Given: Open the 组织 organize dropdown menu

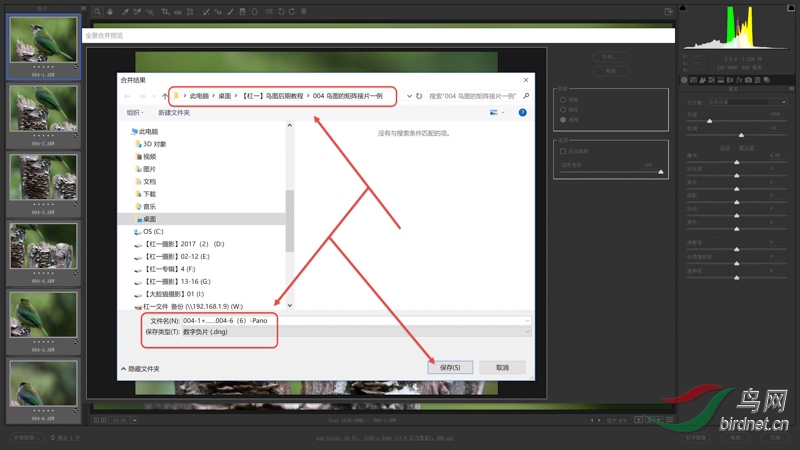Looking at the screenshot, I should coord(135,113).
